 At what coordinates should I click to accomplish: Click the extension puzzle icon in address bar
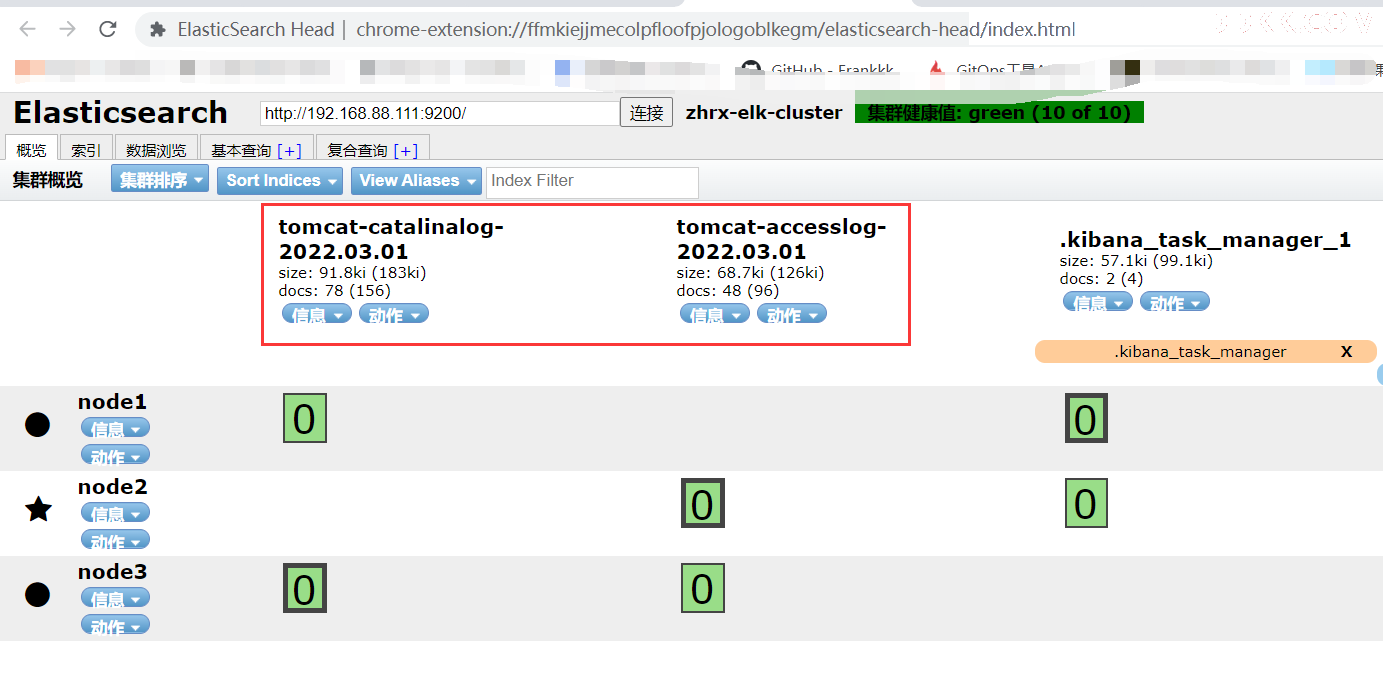[x=157, y=30]
